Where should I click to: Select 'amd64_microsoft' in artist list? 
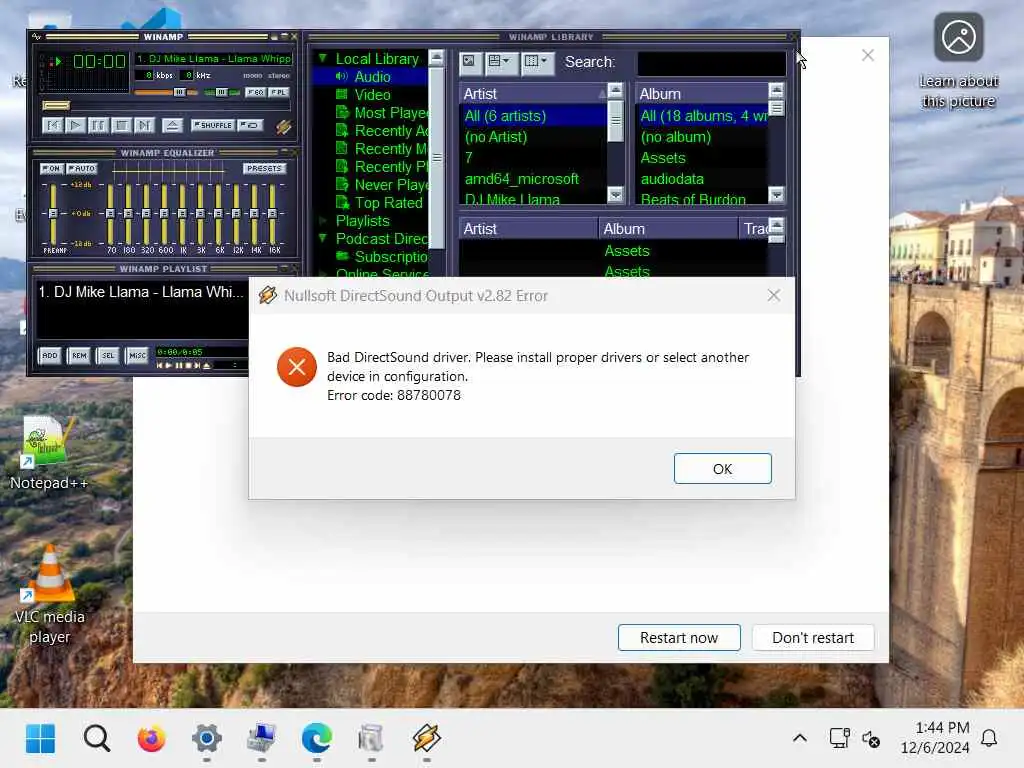(533, 179)
